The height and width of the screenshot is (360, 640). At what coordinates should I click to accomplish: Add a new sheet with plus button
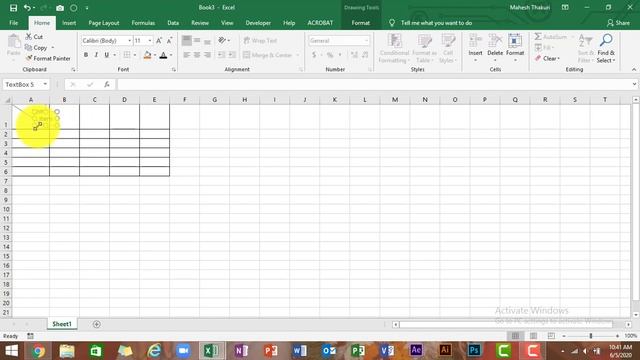(97, 324)
